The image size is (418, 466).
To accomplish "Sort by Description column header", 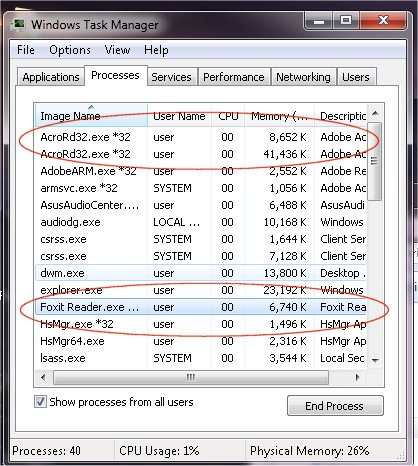I will tap(341, 116).
